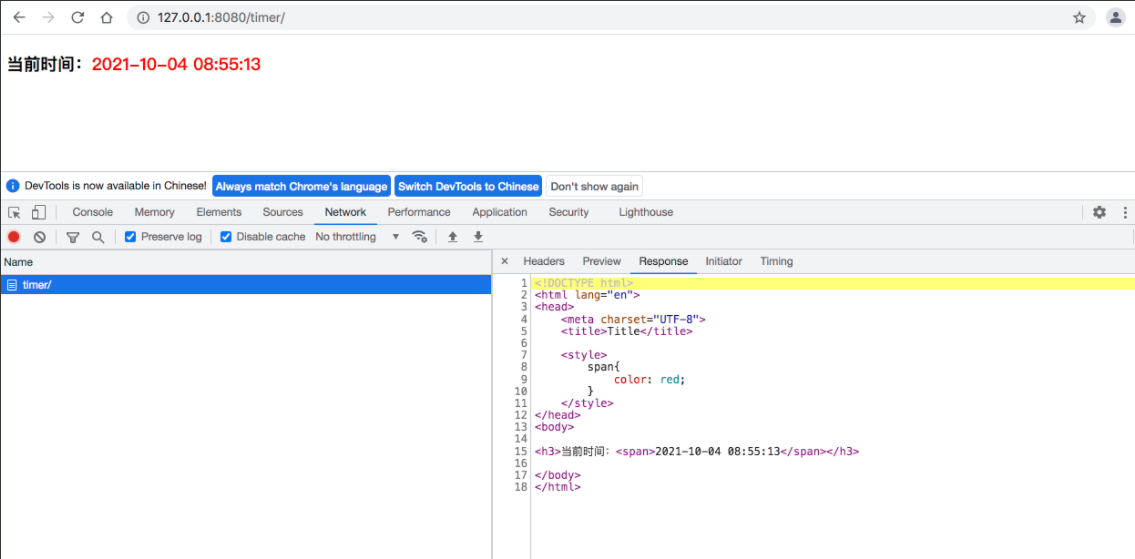Clear the network log icon
Image resolution: width=1135 pixels, height=559 pixels.
[40, 237]
